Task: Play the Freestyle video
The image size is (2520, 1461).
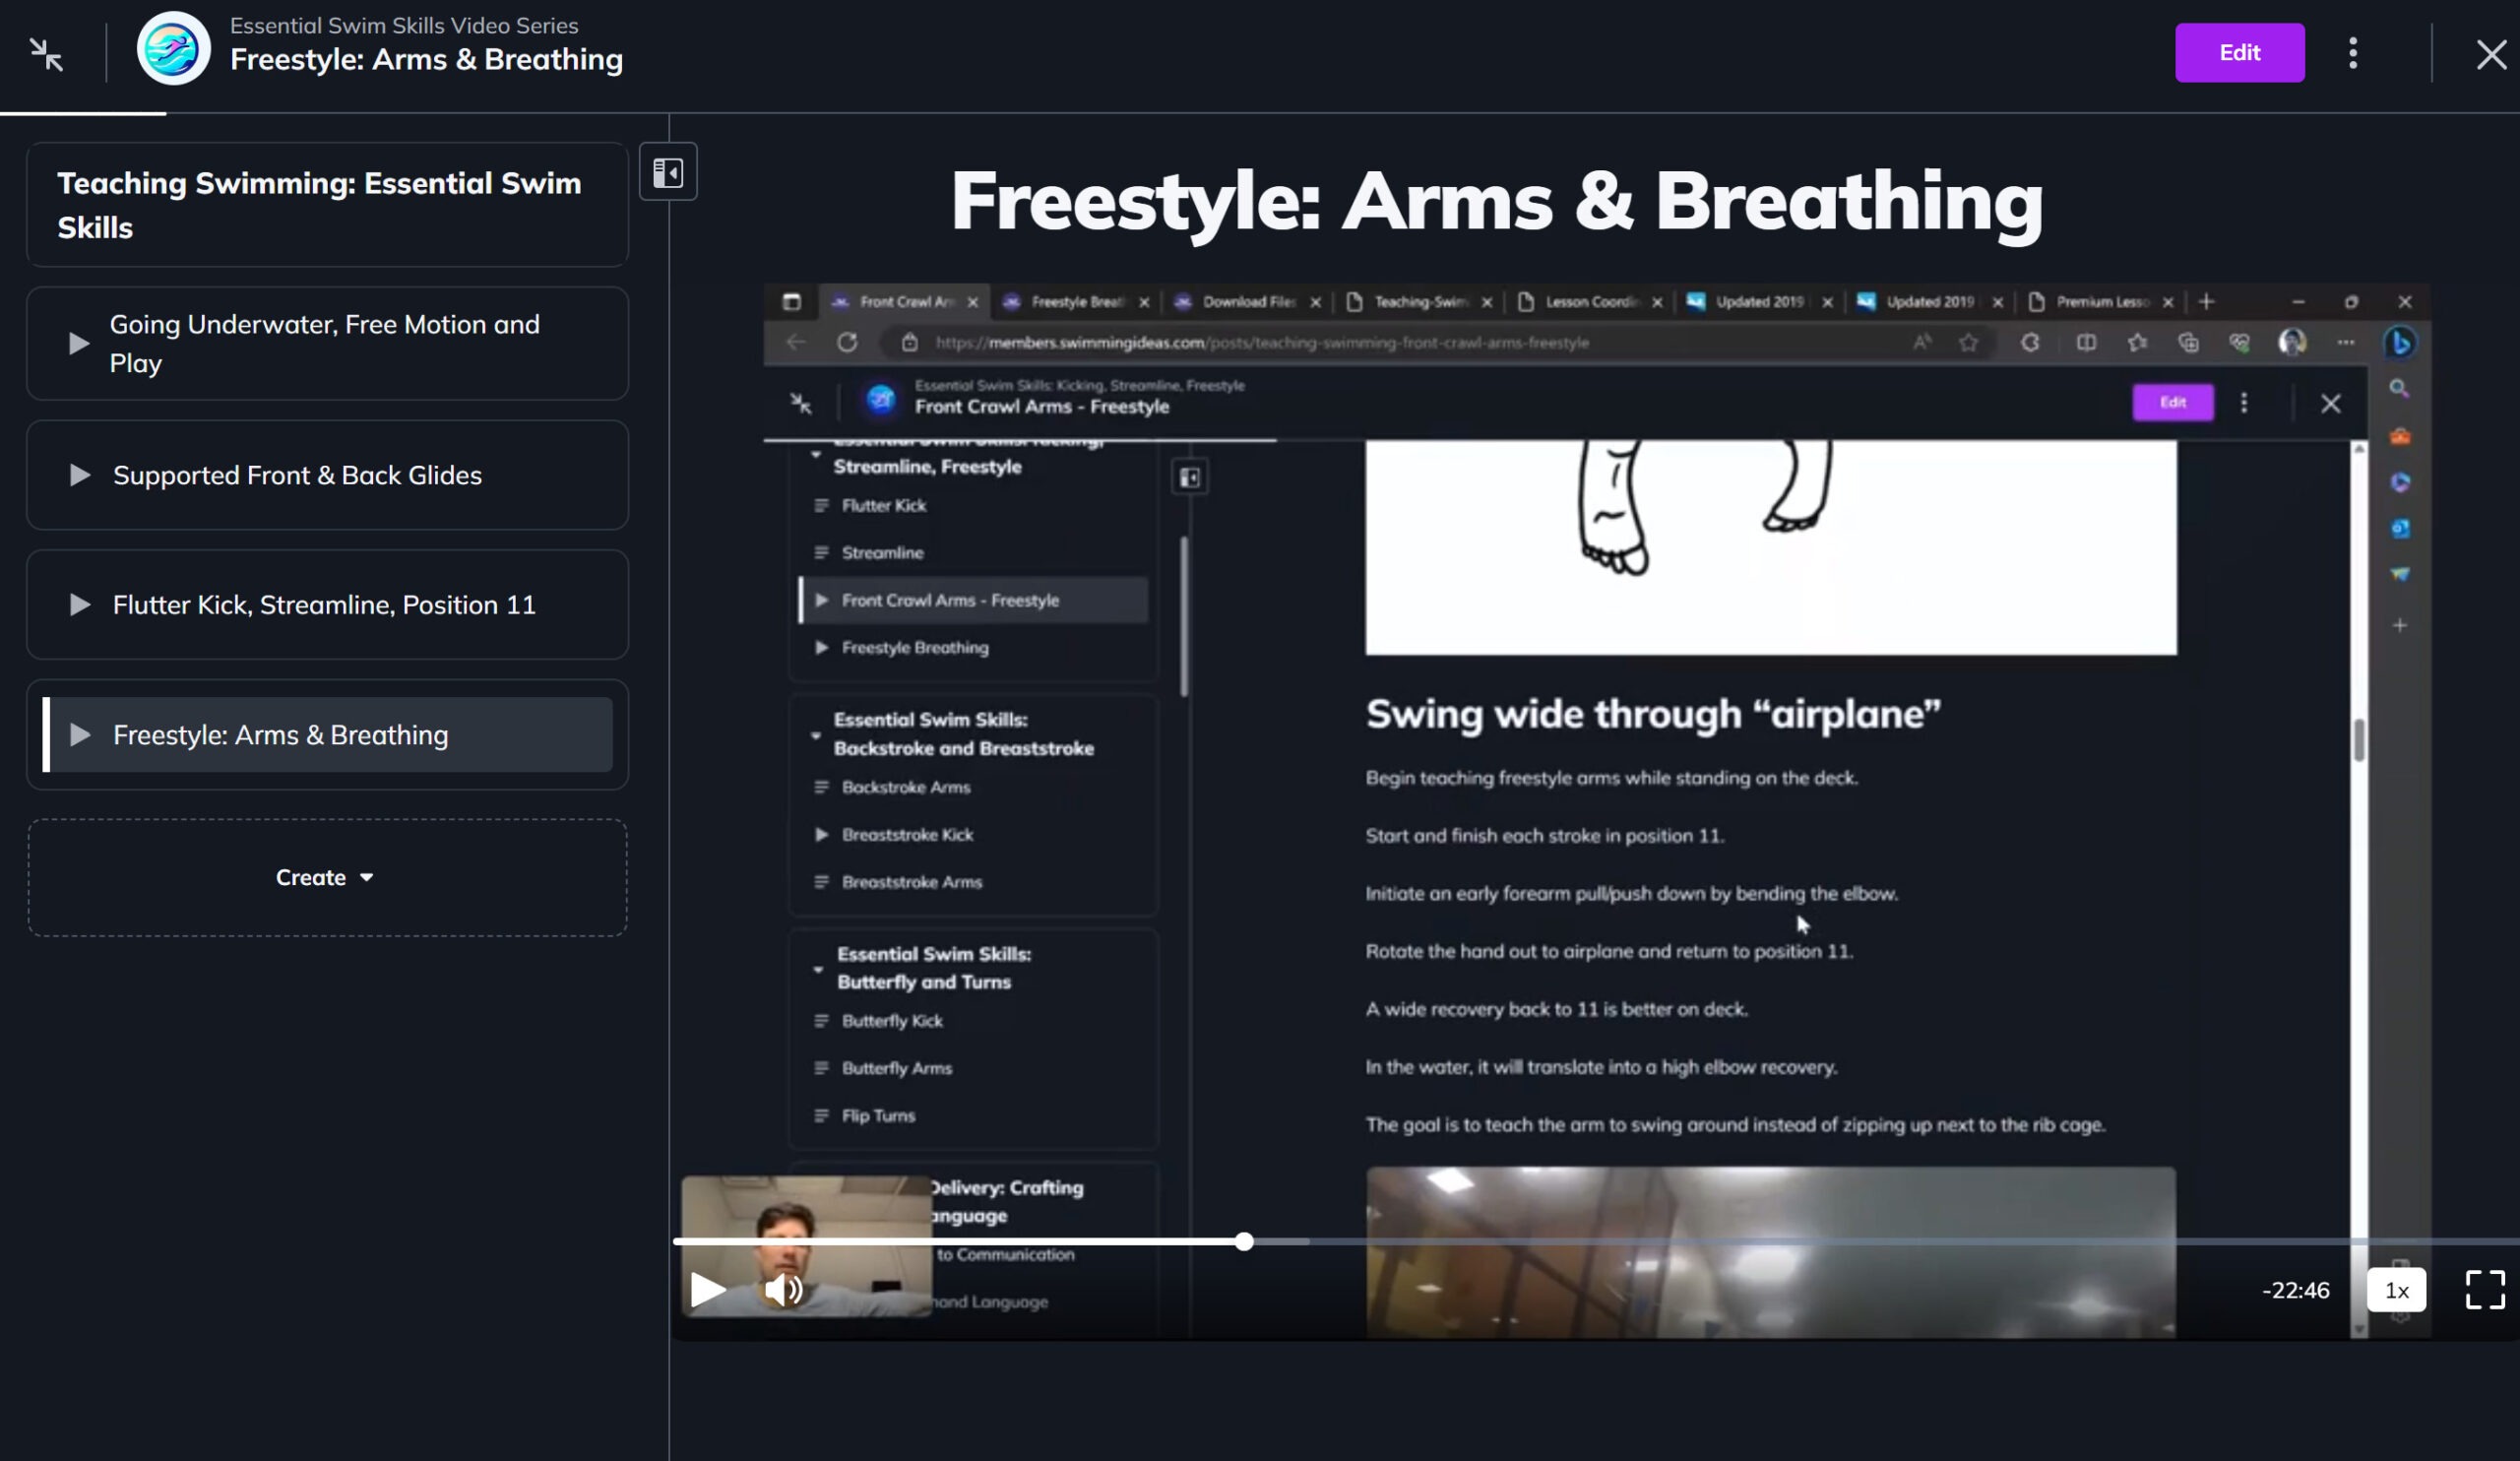Action: (x=708, y=1289)
